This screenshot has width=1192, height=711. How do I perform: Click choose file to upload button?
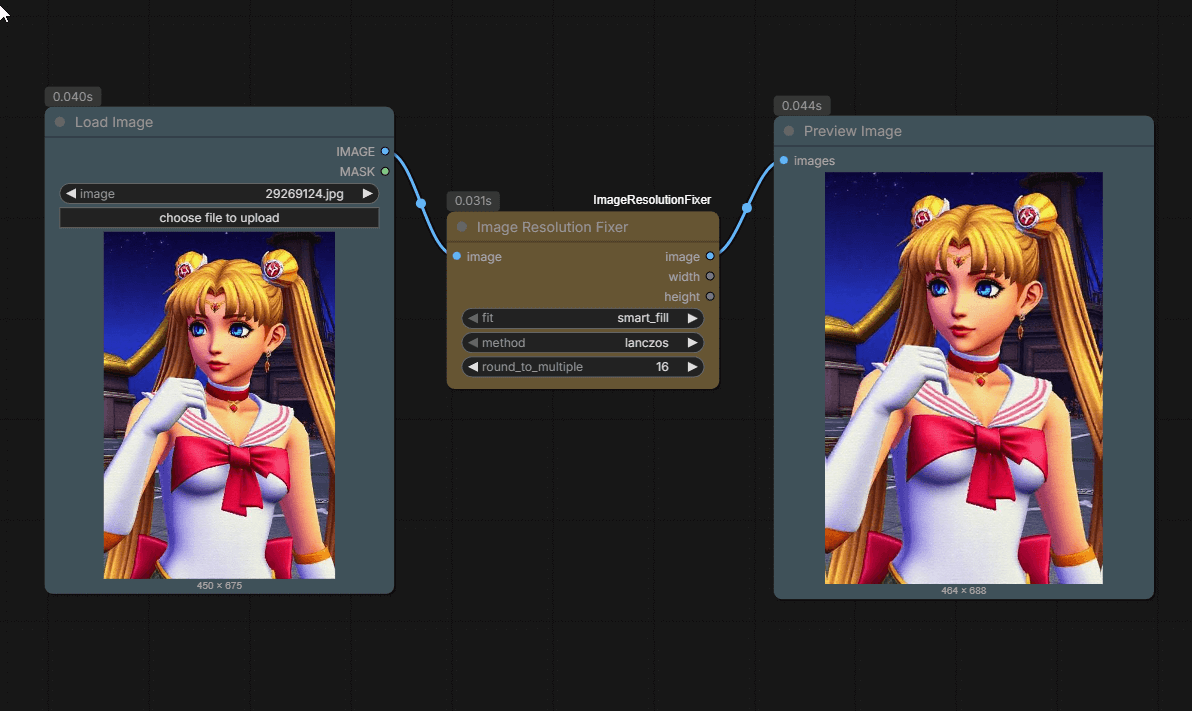pyautogui.click(x=219, y=218)
